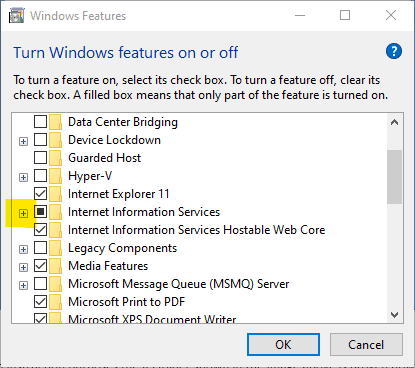The height and width of the screenshot is (368, 415).
Task: Click the features list scrollbar thumb
Action: (x=395, y=177)
